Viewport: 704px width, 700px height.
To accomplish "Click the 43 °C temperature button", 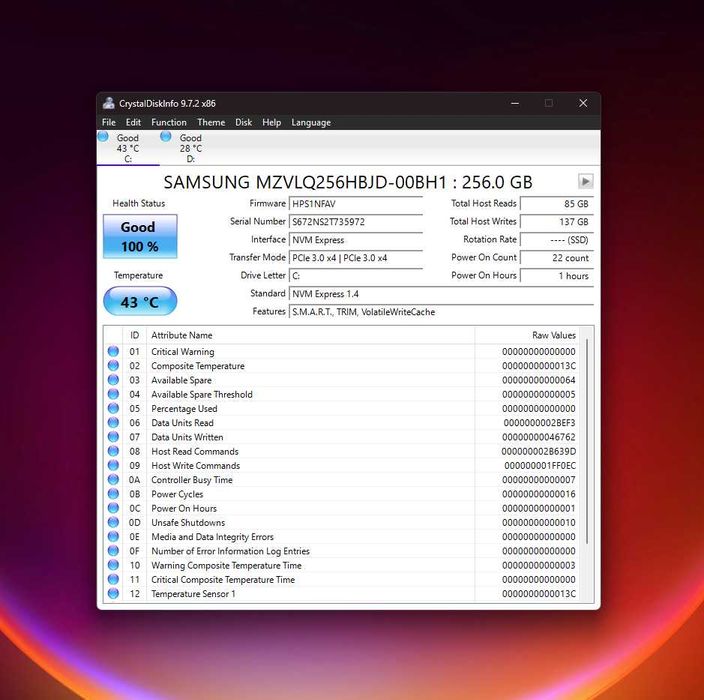I will pyautogui.click(x=140, y=301).
